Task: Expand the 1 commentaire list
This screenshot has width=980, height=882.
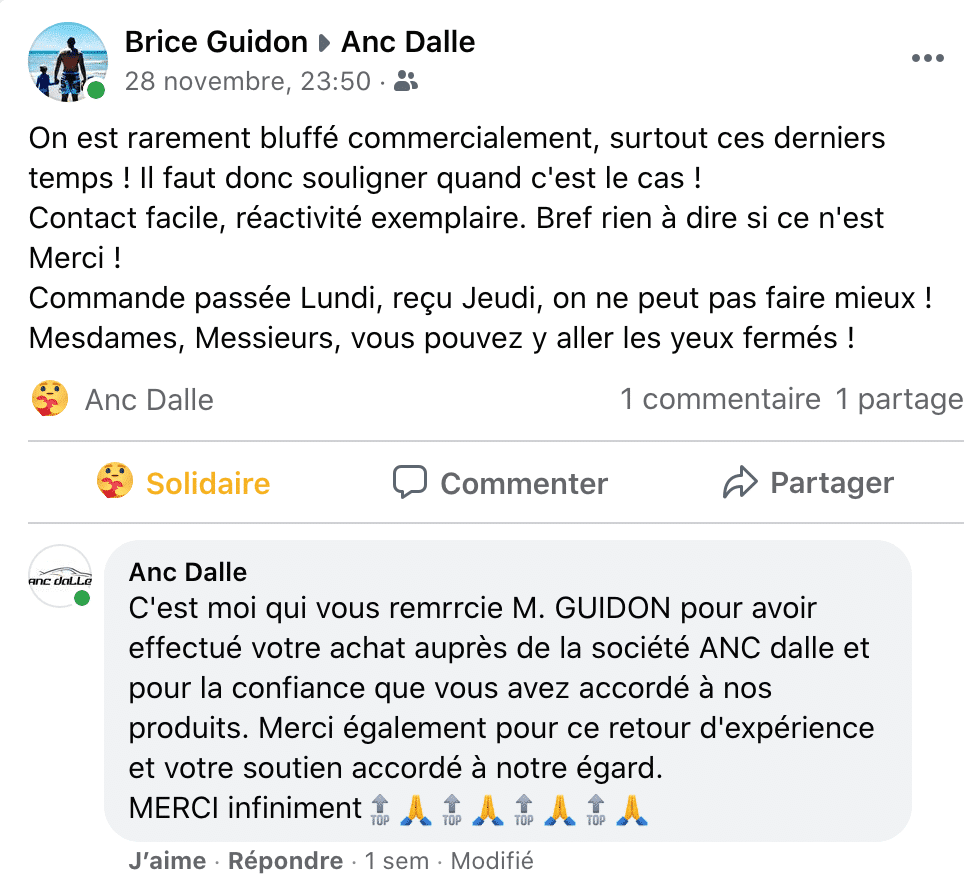Action: [x=720, y=400]
